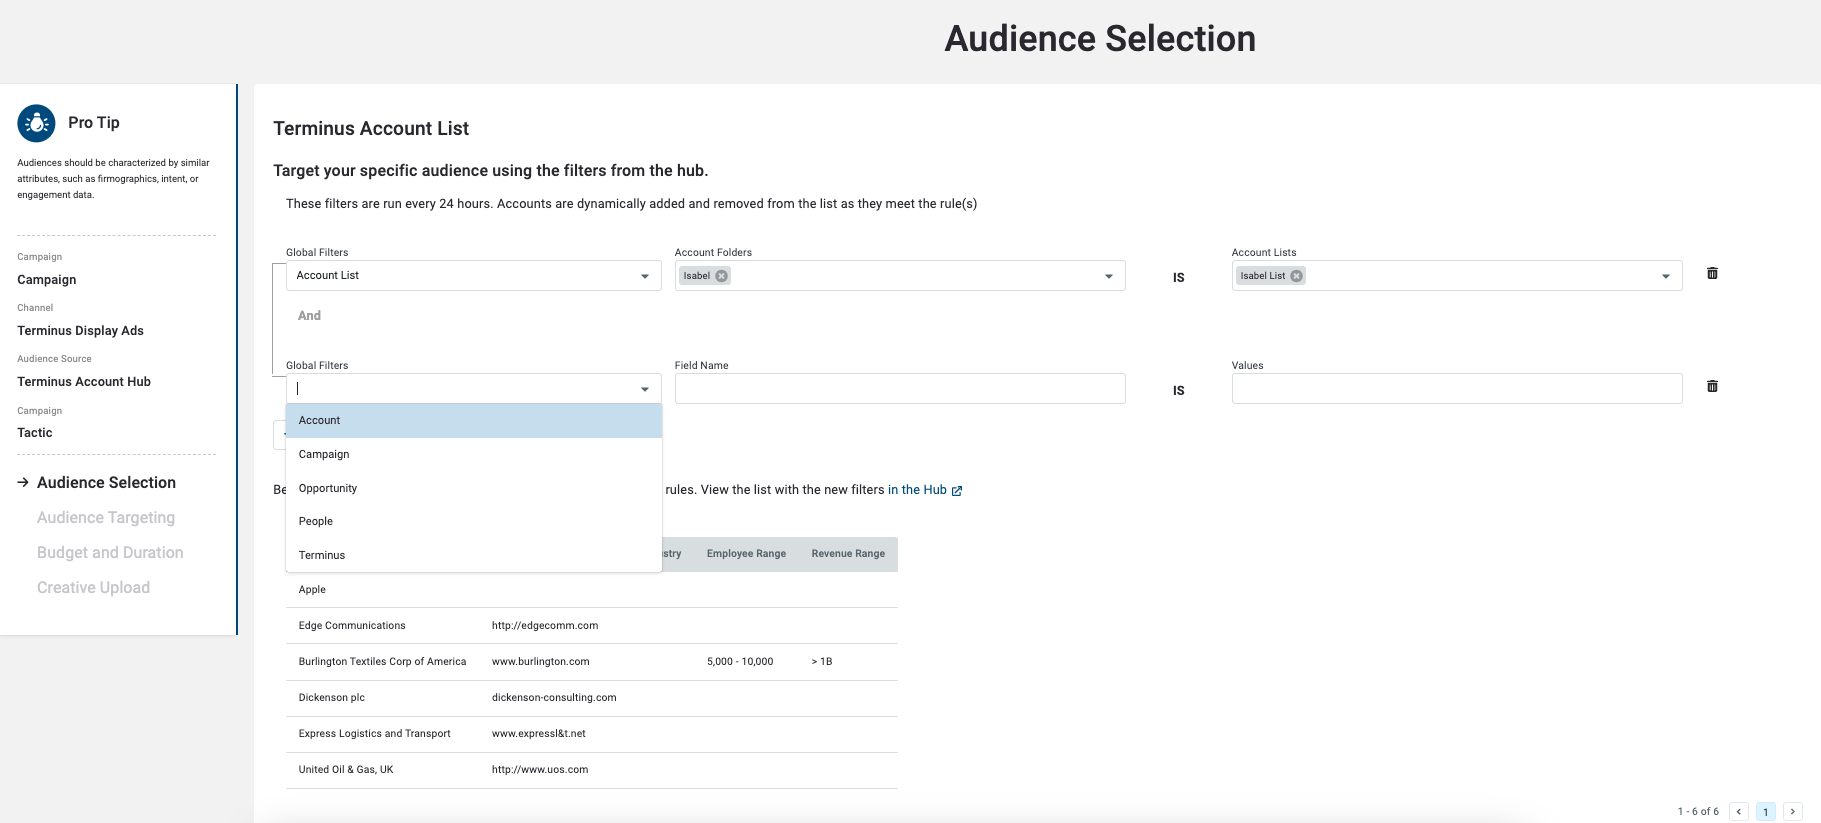
Task: Select the Edge Communications account name
Action: point(352,626)
